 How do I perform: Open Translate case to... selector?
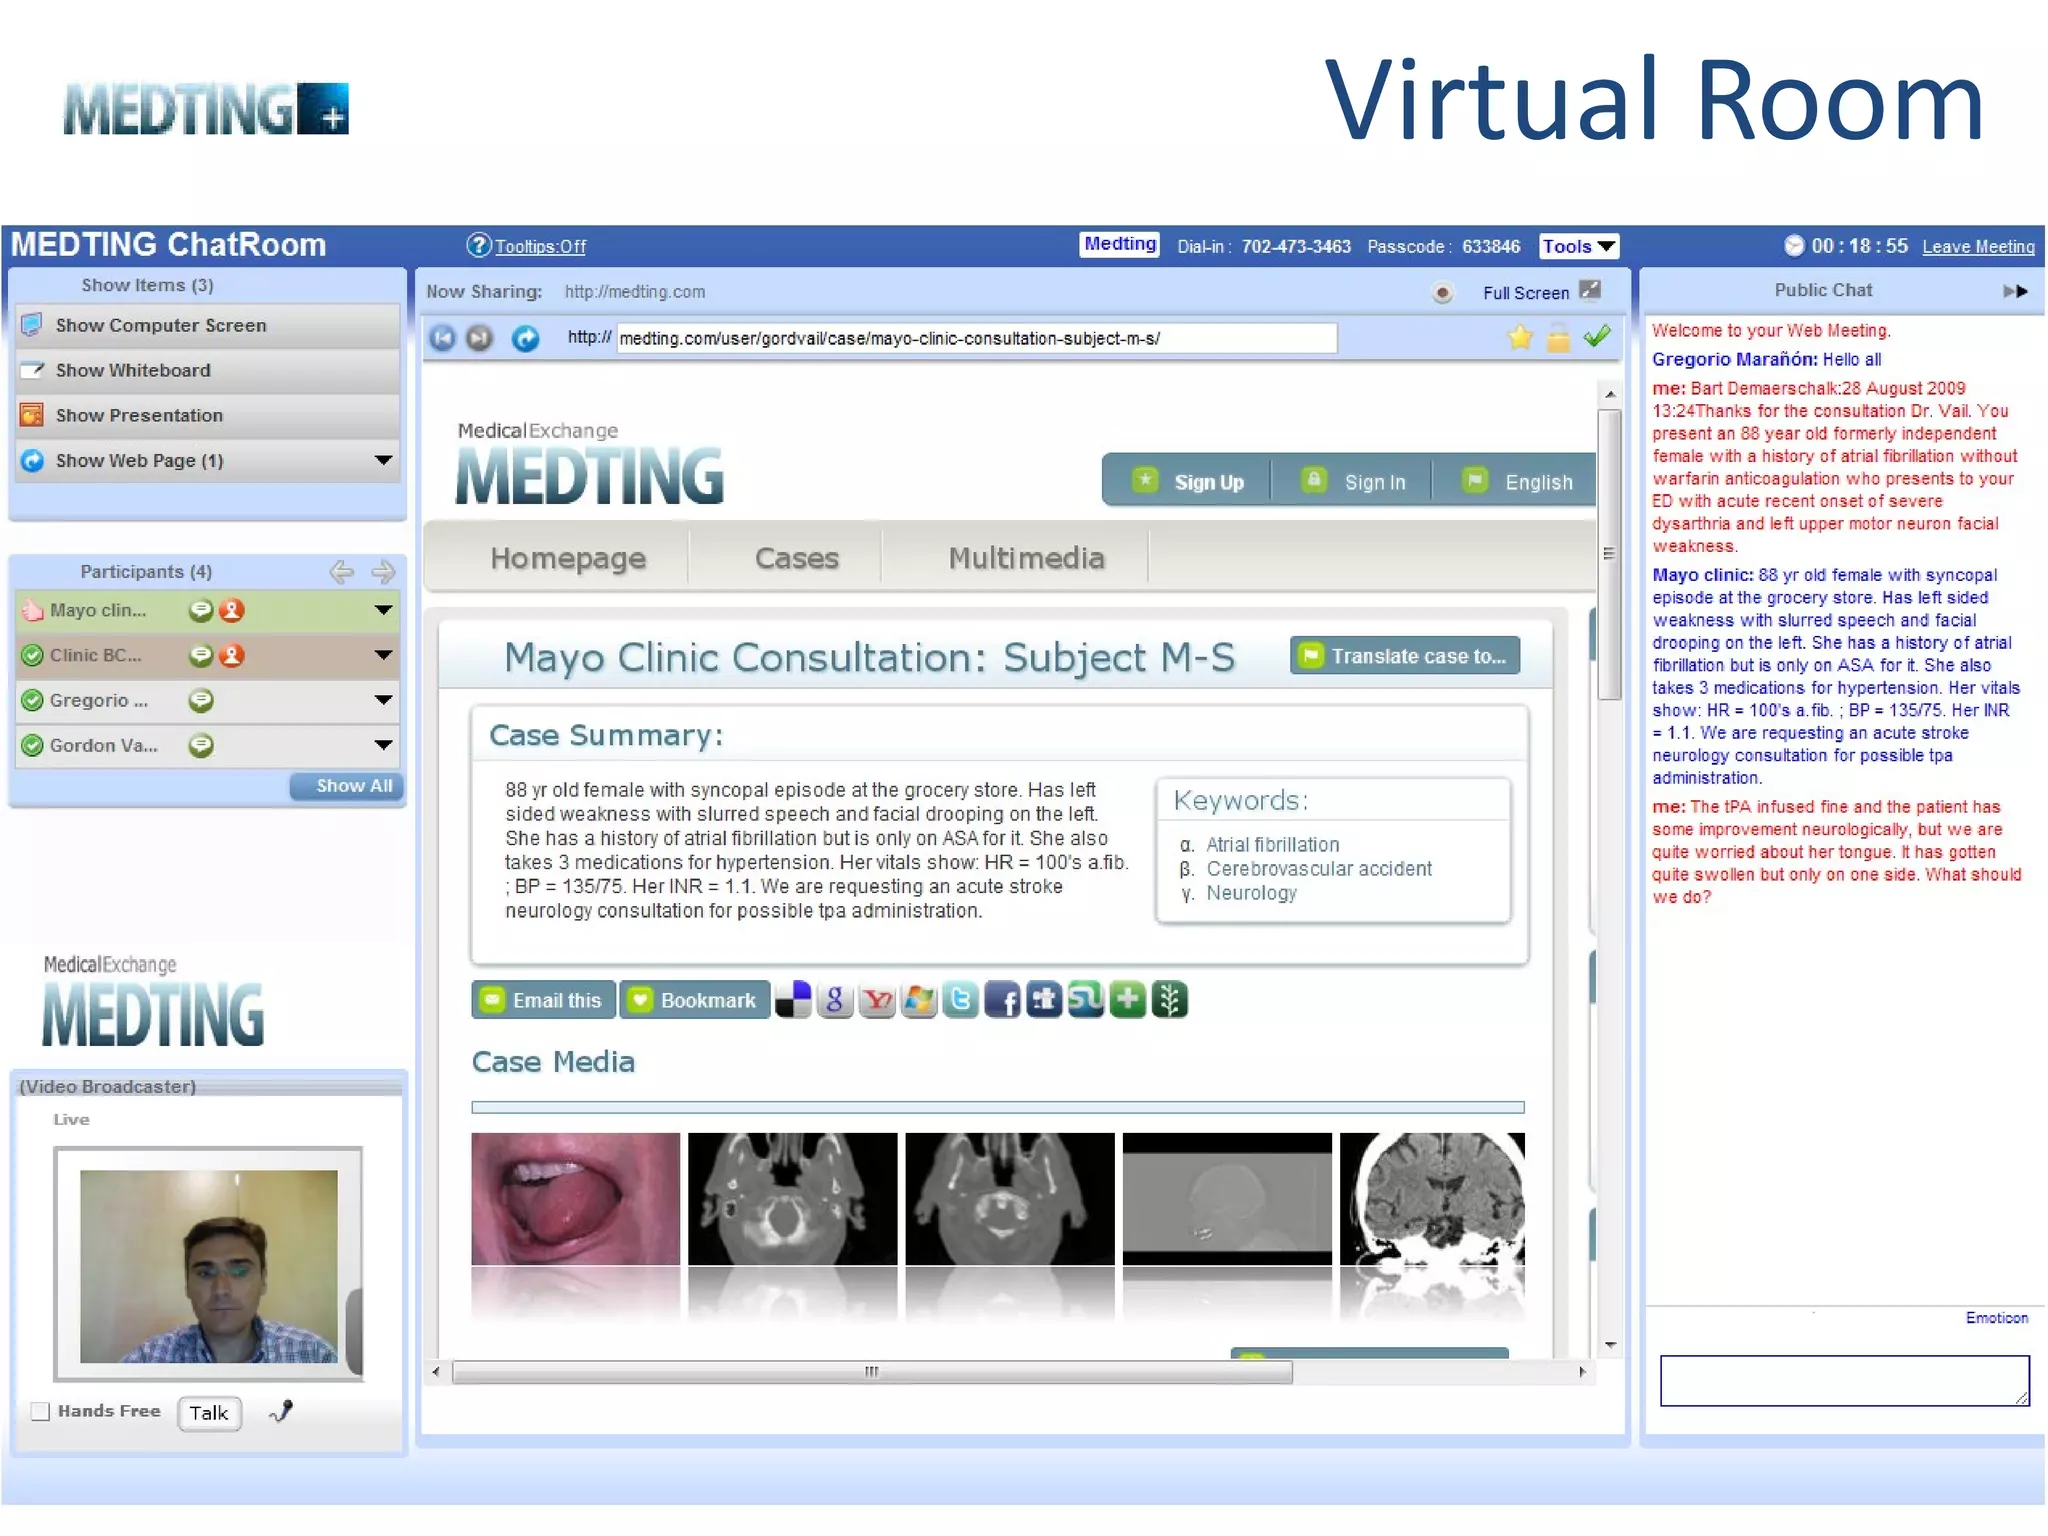(1405, 656)
